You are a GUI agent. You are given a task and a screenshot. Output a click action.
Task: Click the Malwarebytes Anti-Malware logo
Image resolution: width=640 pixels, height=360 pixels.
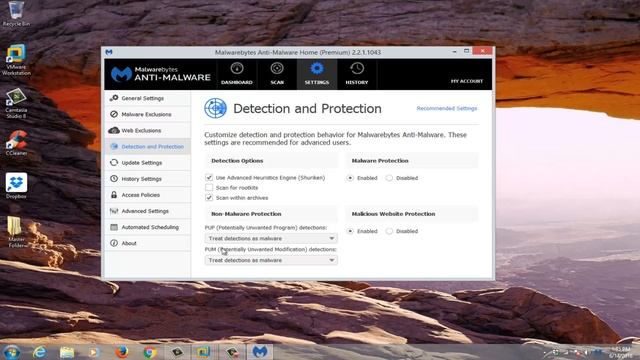161,74
